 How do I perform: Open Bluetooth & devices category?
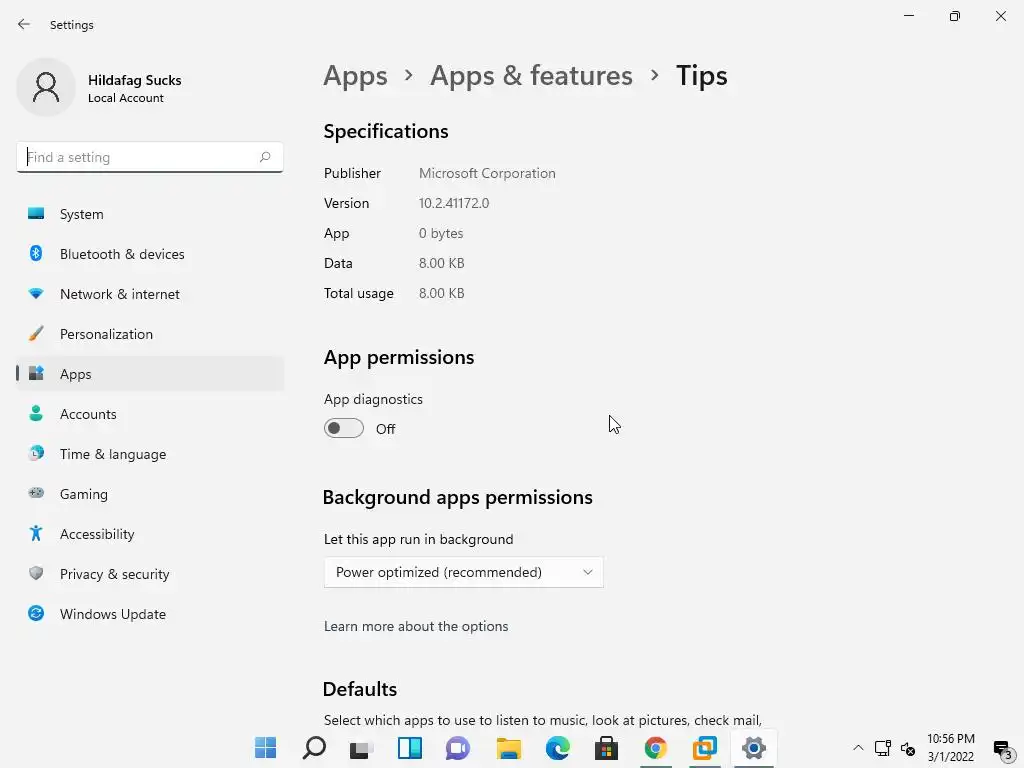point(150,253)
